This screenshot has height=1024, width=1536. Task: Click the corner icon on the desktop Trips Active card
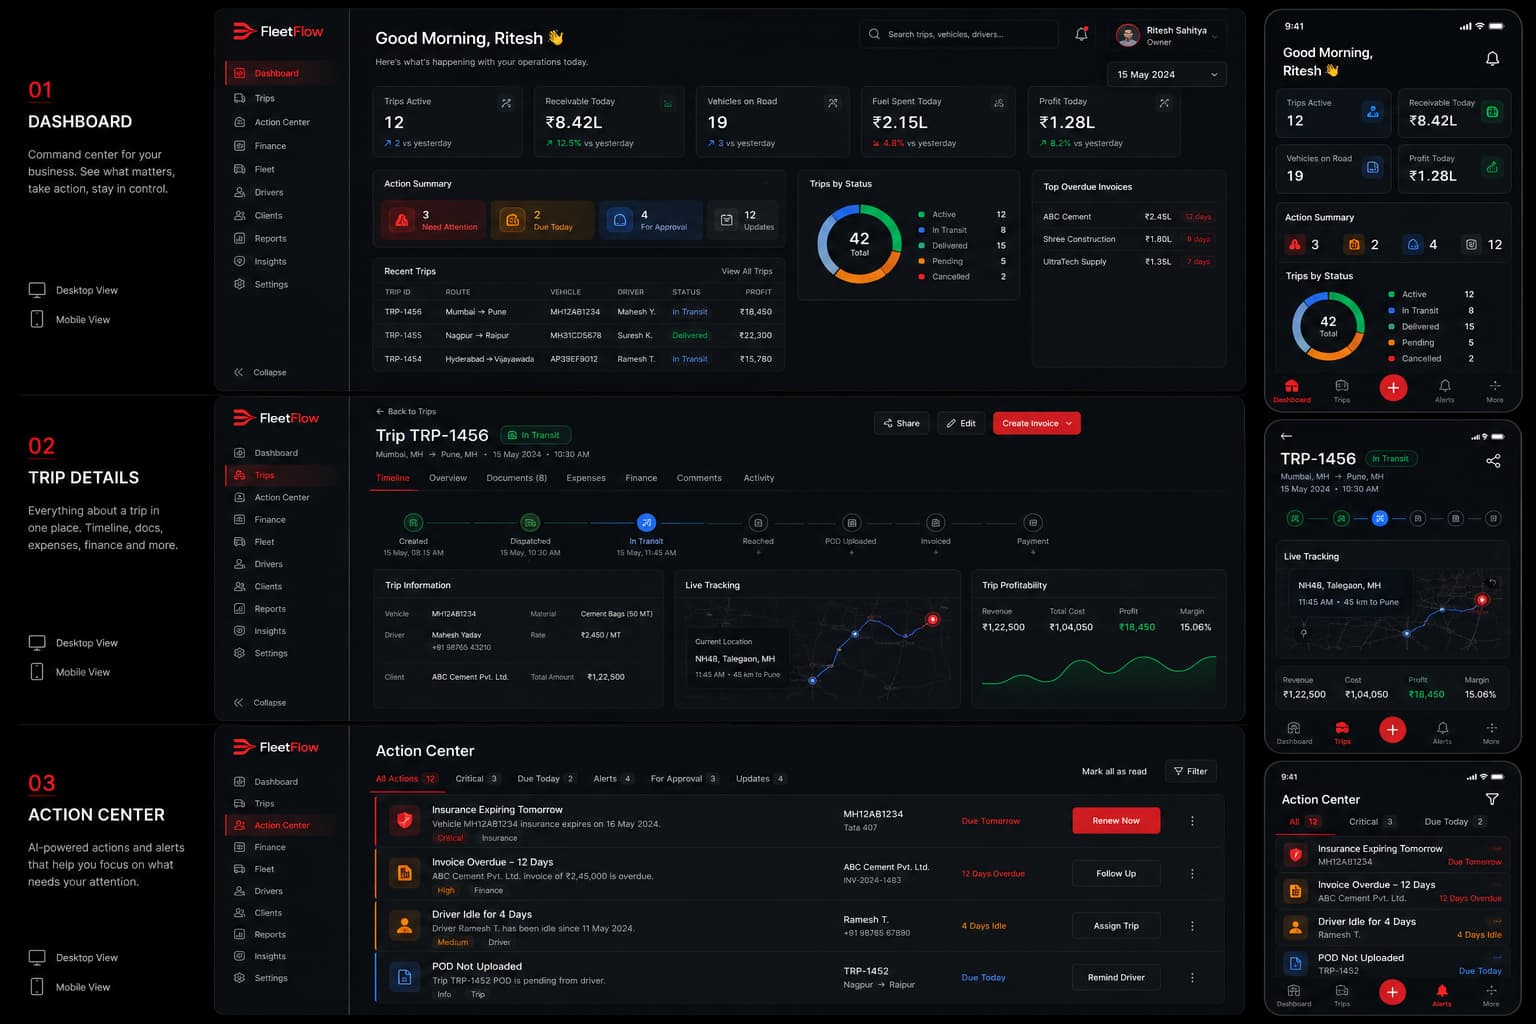[x=506, y=103]
